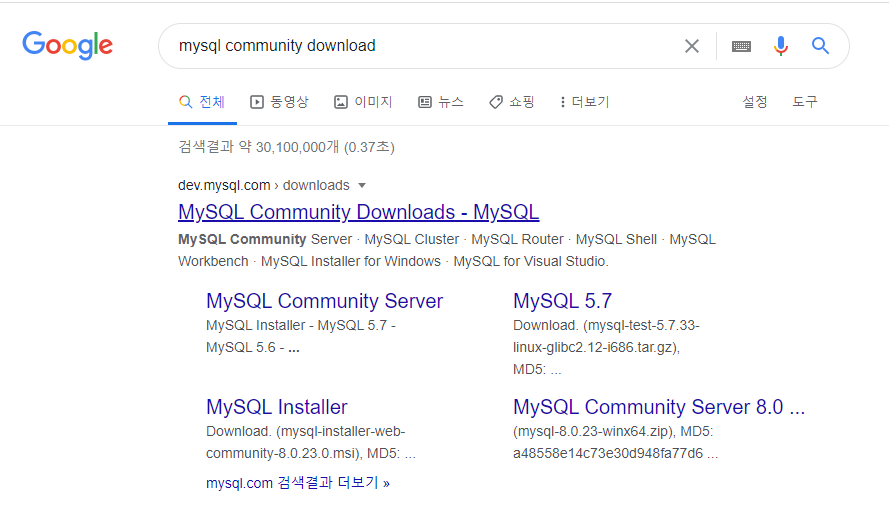Click snippet text '(mysql-8.0.23-winx64.zip), MD5:'
Viewport: 889px width, 507px height.
click(x=613, y=432)
